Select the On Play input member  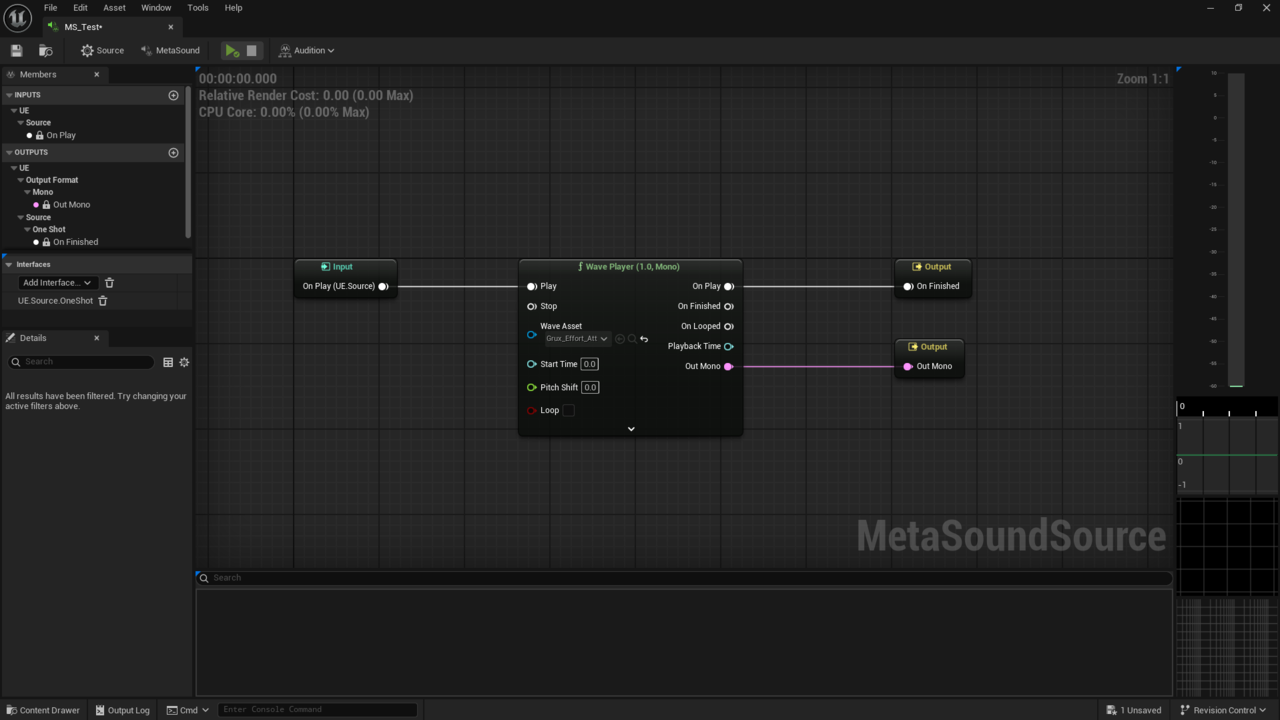pyautogui.click(x=60, y=135)
